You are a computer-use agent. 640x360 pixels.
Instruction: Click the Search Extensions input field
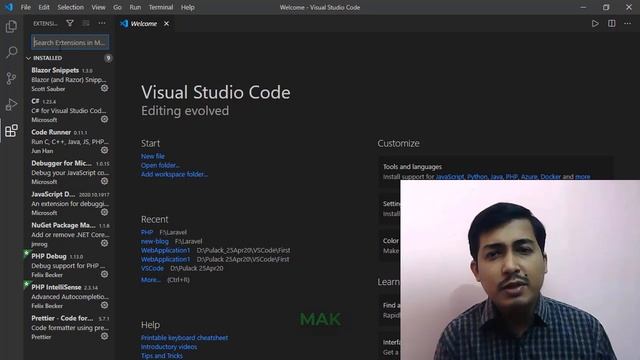(x=70, y=42)
